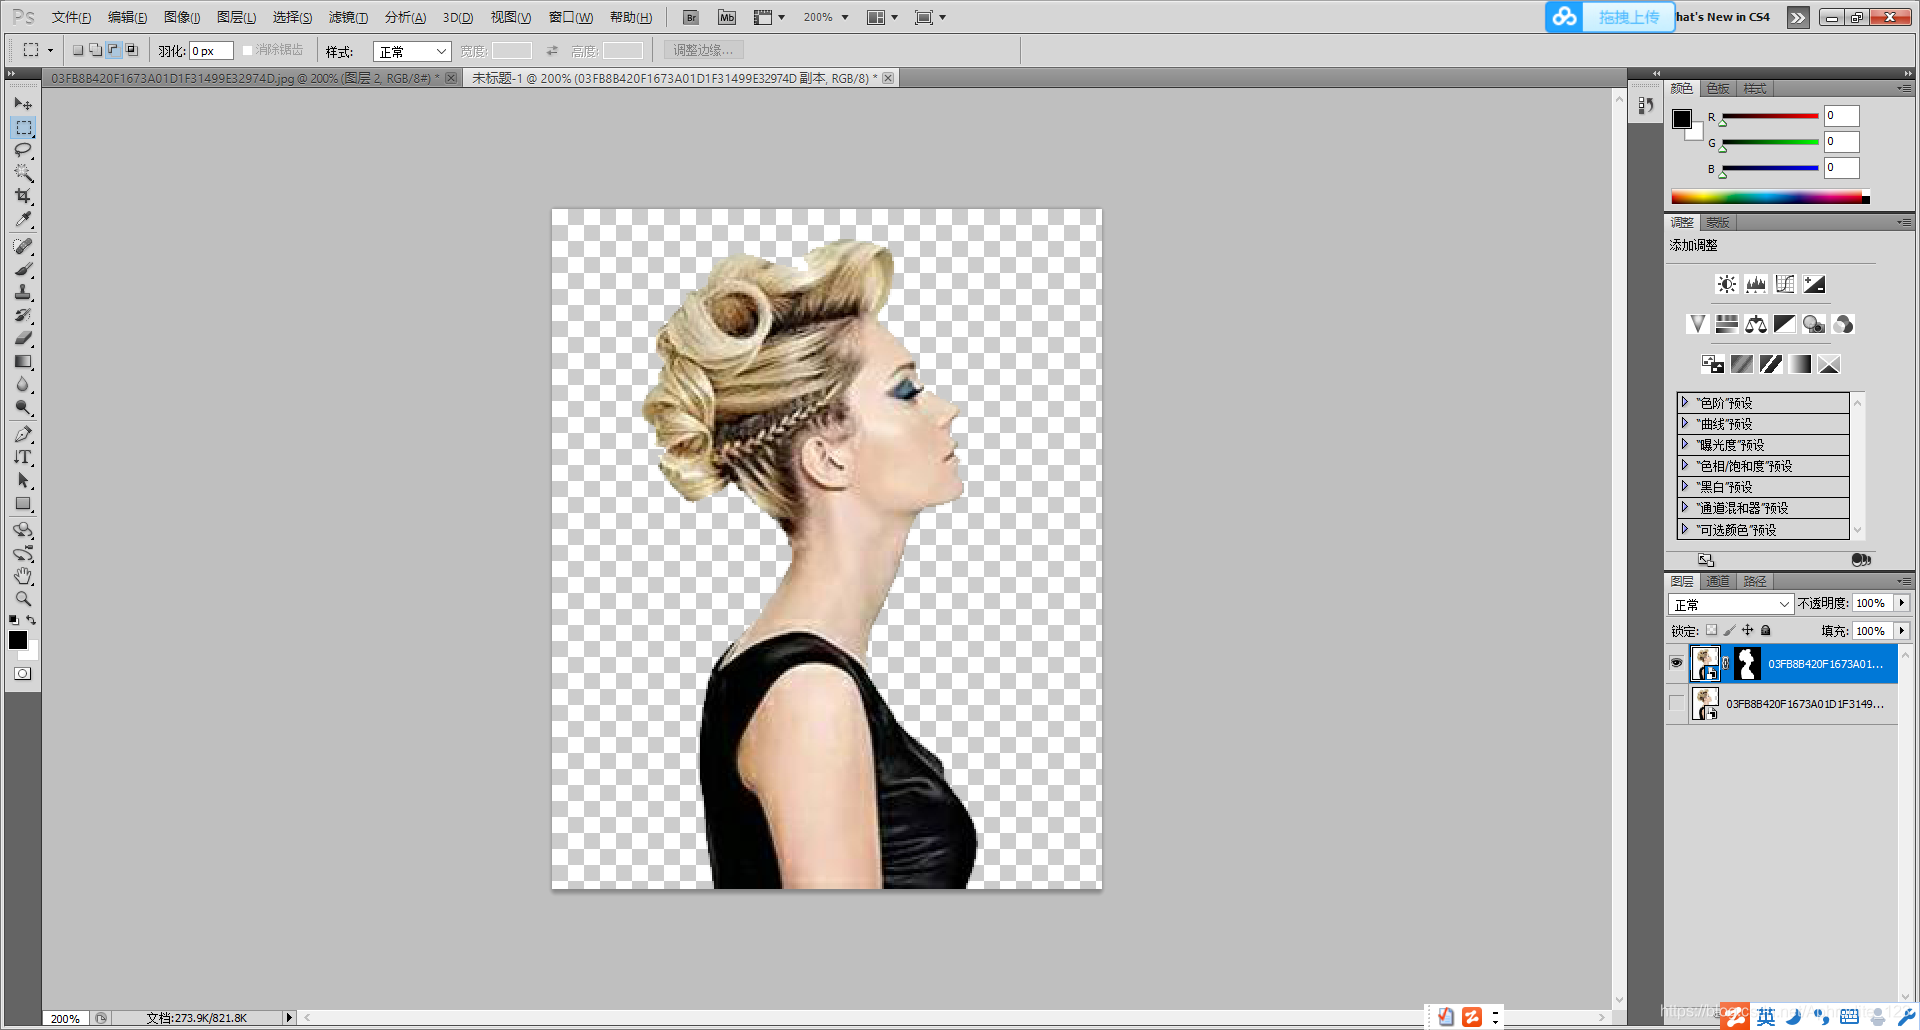
Task: Select the Brush tool
Action: pos(23,269)
